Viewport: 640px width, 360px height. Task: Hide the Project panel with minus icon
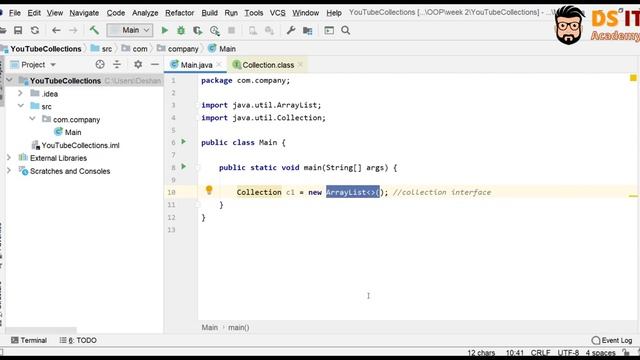(x=155, y=64)
